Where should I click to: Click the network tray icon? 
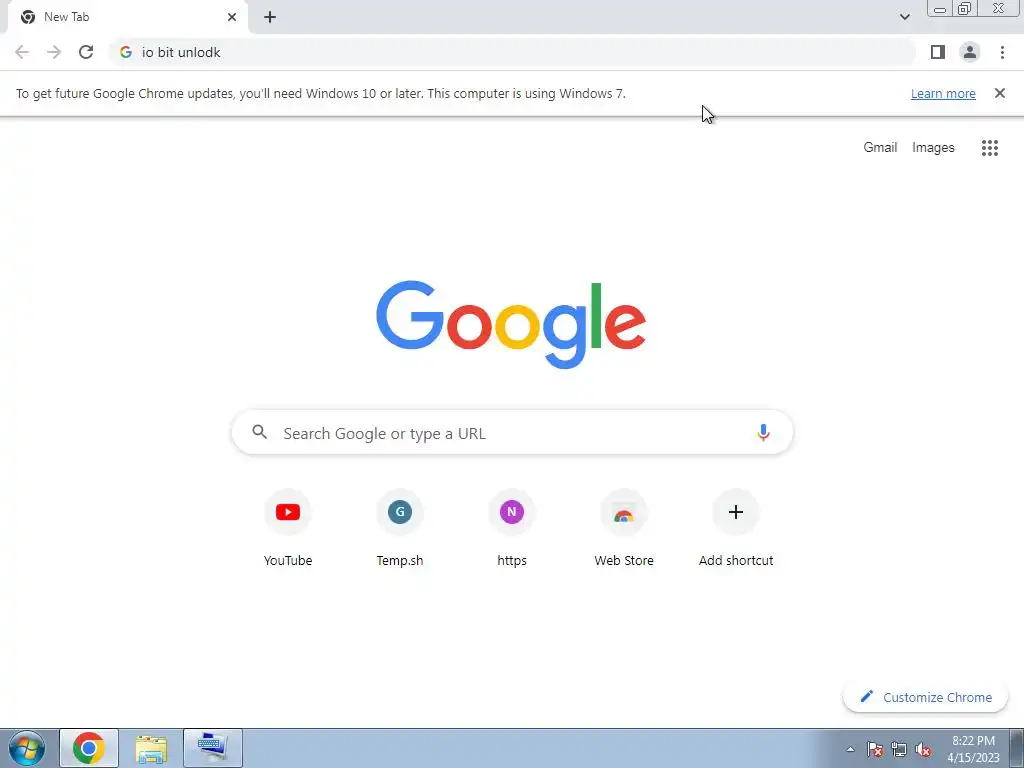pyautogui.click(x=899, y=749)
